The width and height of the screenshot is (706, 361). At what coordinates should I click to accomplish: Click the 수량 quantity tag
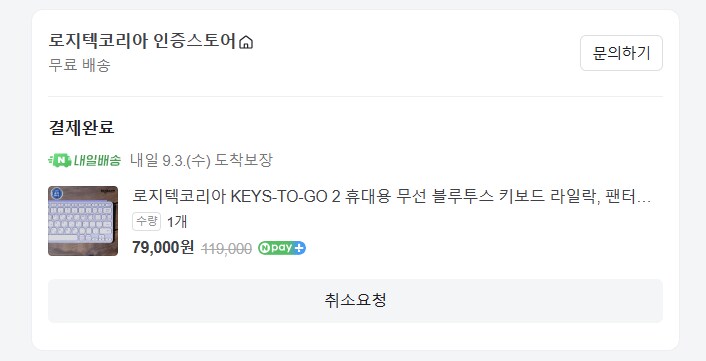(x=146, y=221)
